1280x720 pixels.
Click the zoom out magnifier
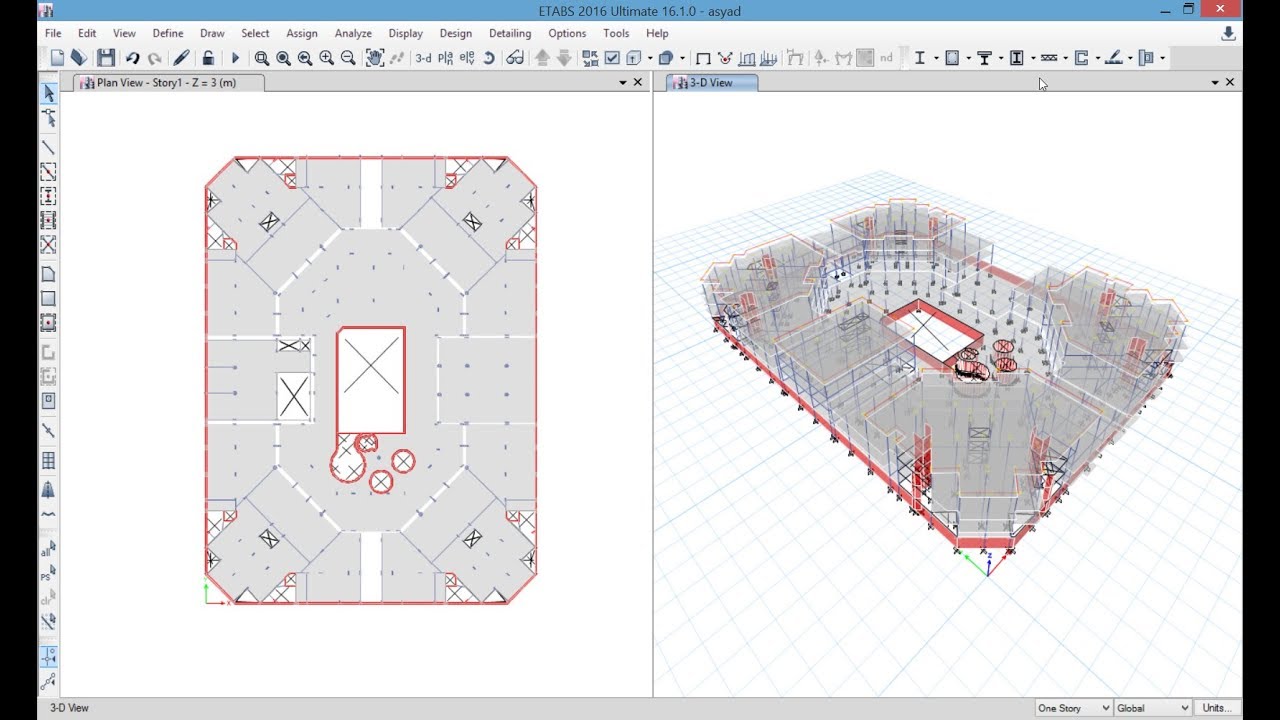[348, 58]
